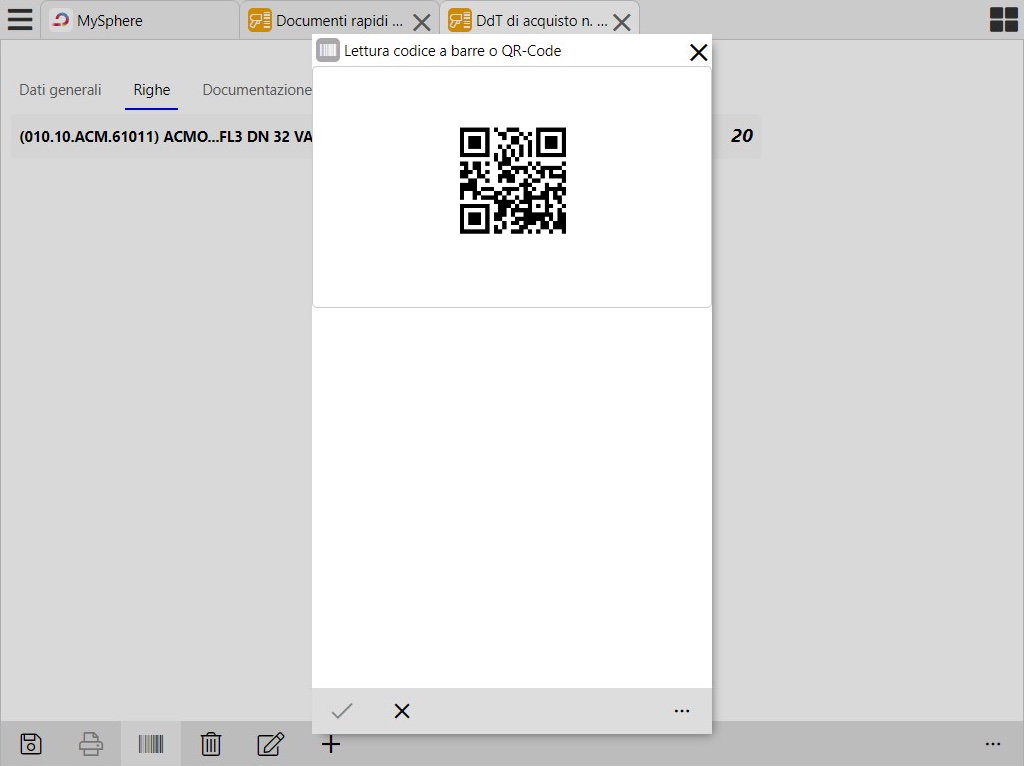Close the Lettura codice a barre dialog

coord(698,52)
